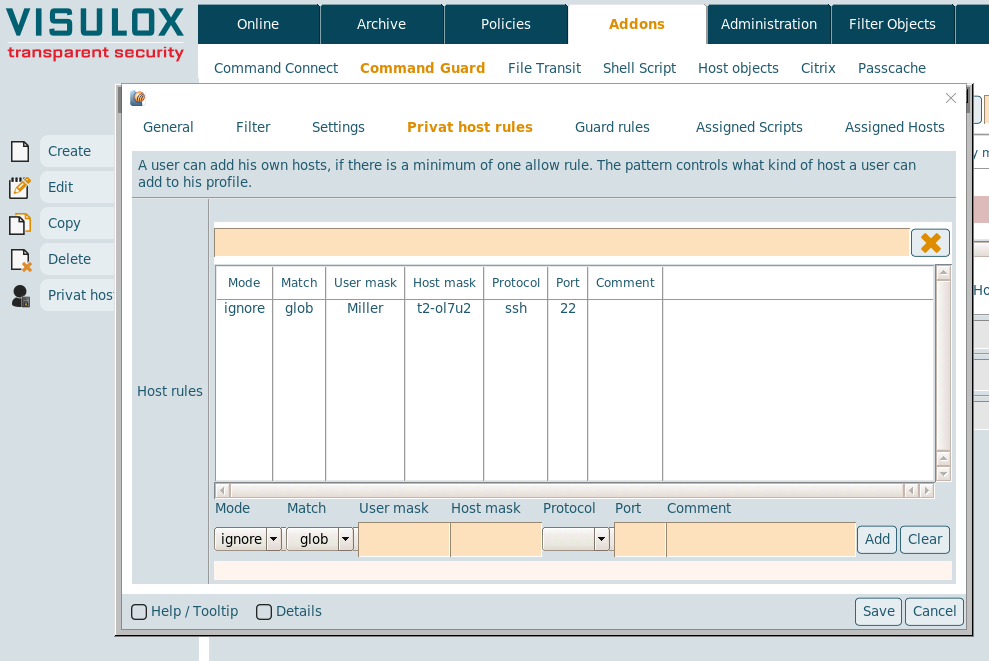Click the Save button
989x661 pixels.
point(878,612)
